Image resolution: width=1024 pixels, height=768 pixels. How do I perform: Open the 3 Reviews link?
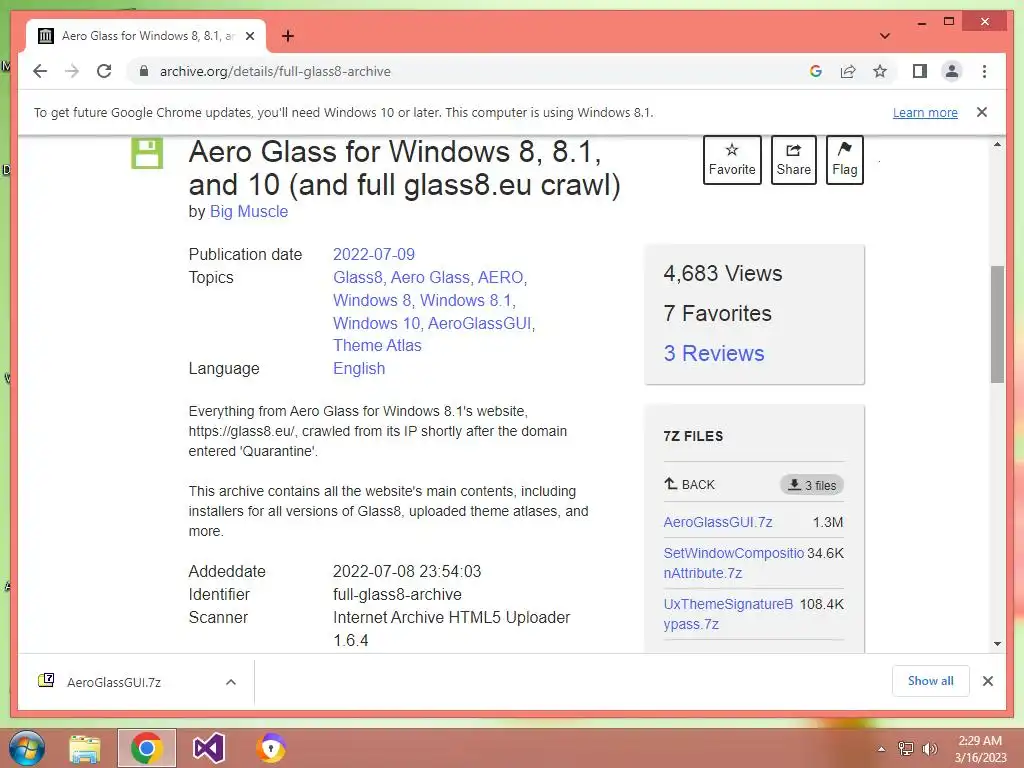click(714, 353)
